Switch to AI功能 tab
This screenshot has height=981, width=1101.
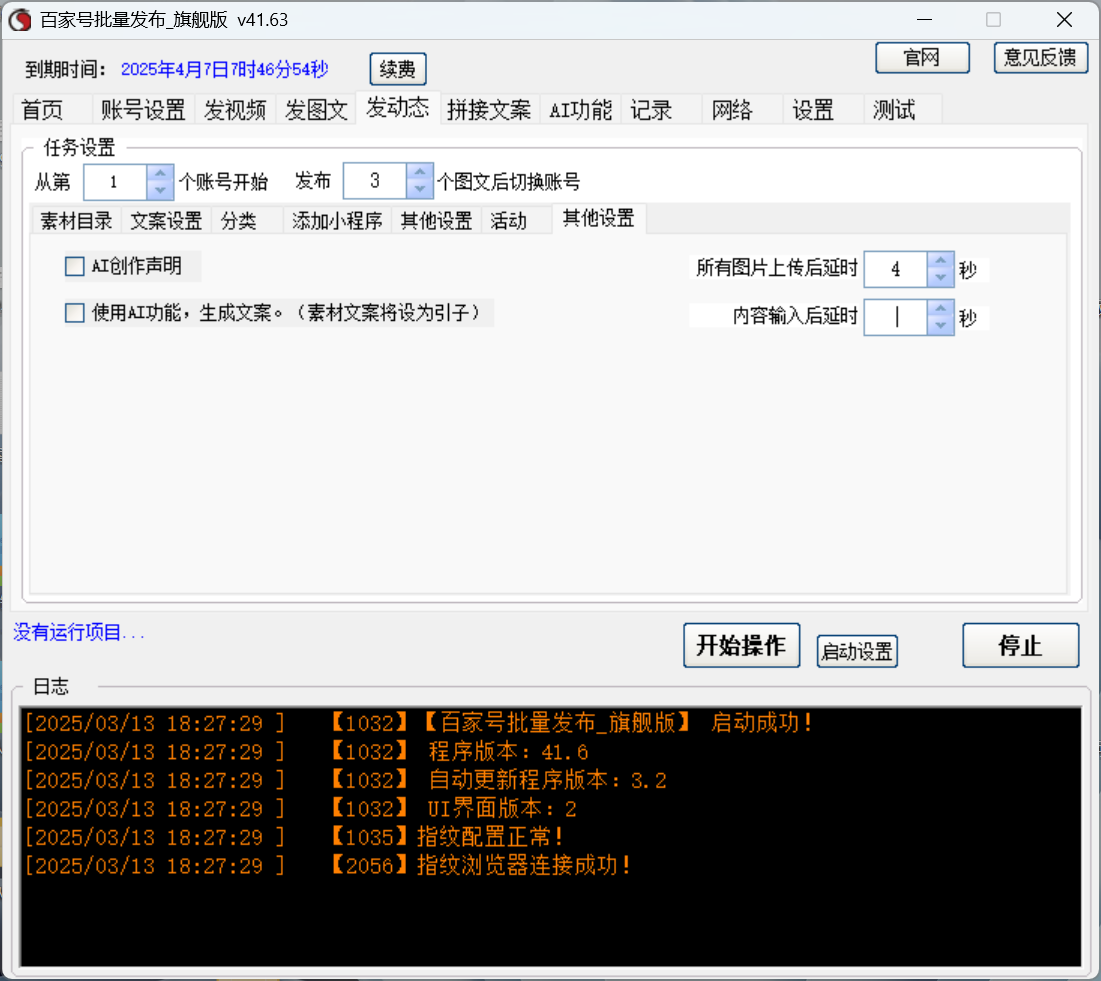pos(581,110)
